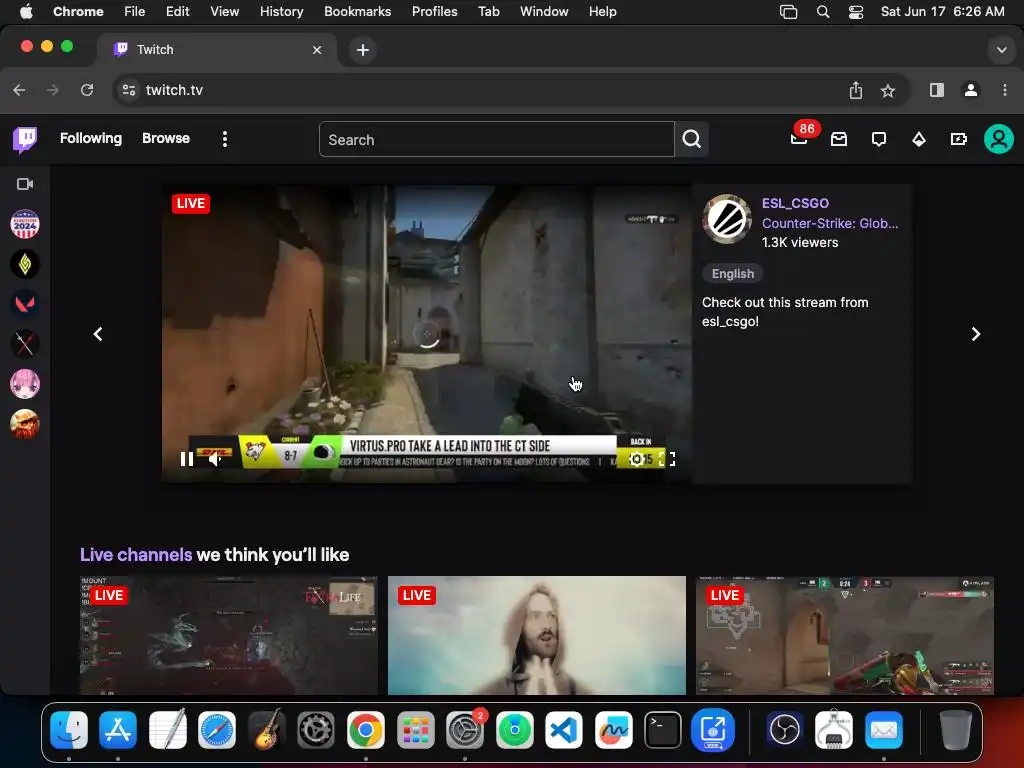Click the Turbo ad-free battery icon
The width and height of the screenshot is (1024, 768).
pyautogui.click(x=959, y=139)
